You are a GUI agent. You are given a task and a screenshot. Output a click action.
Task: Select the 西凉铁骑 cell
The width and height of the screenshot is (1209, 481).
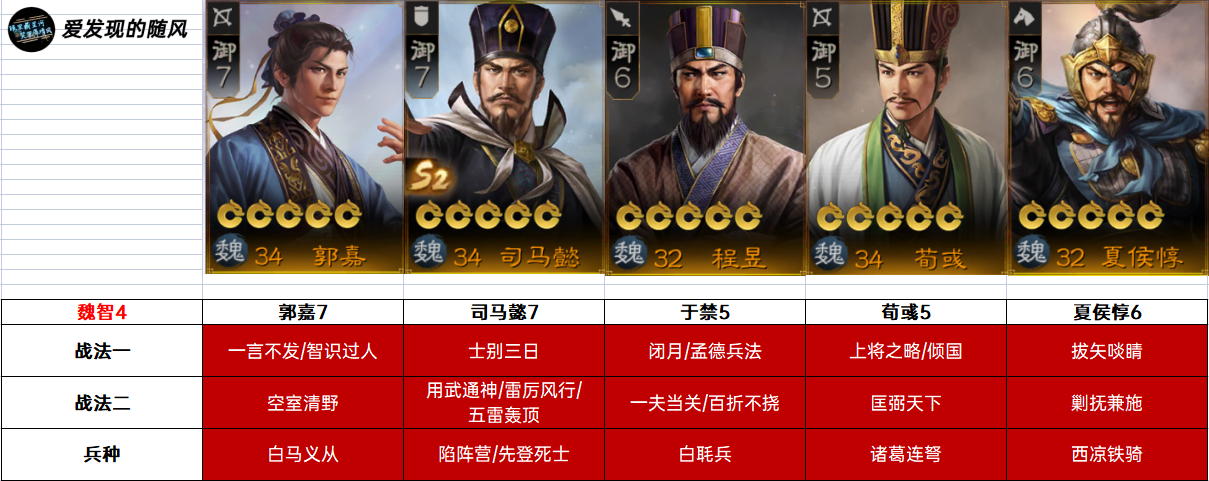[1107, 454]
